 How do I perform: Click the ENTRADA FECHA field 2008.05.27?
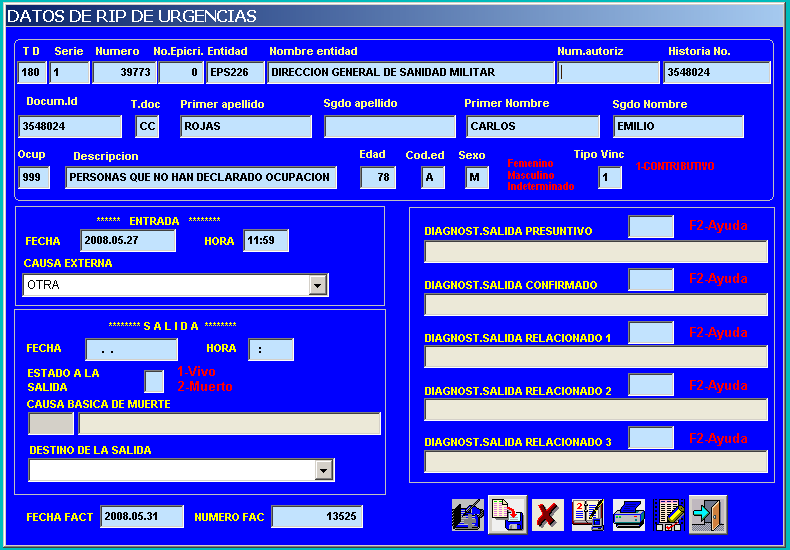[128, 241]
